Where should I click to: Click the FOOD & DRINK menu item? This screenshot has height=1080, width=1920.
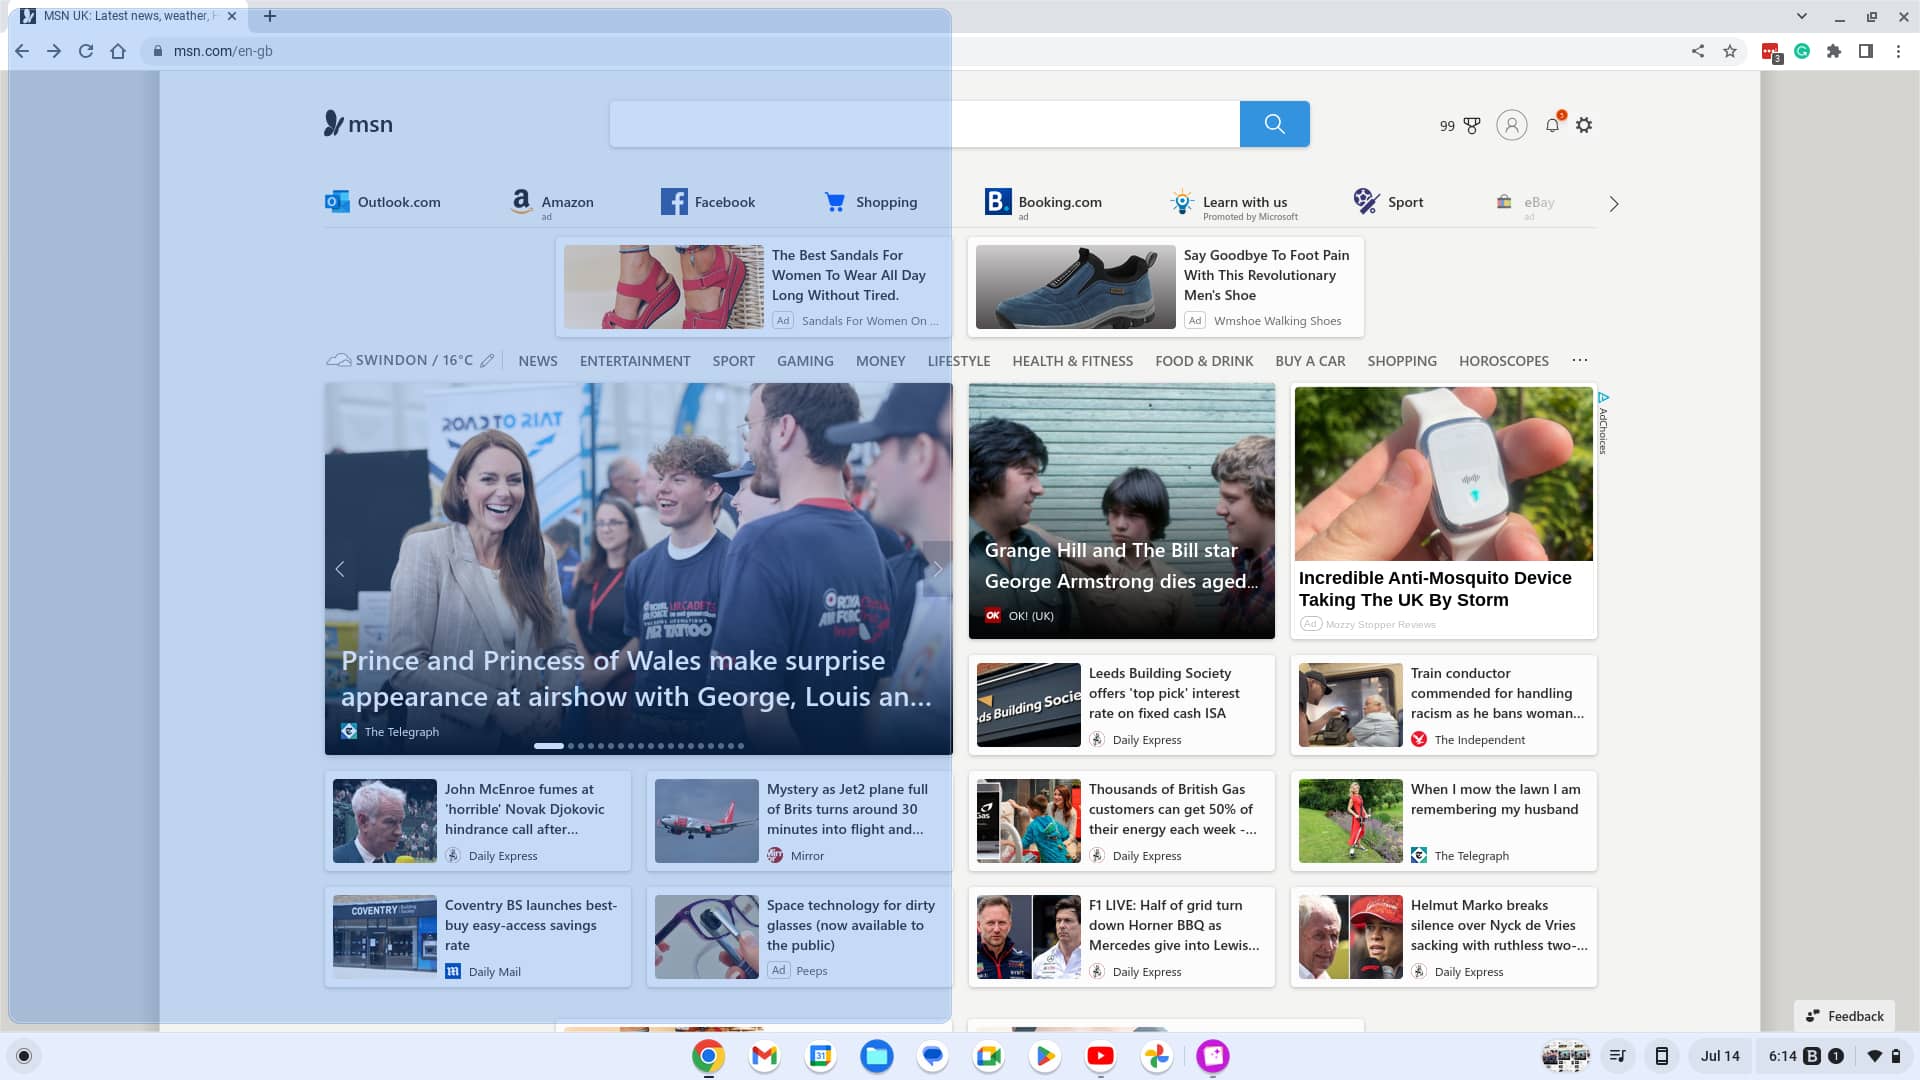[1204, 360]
